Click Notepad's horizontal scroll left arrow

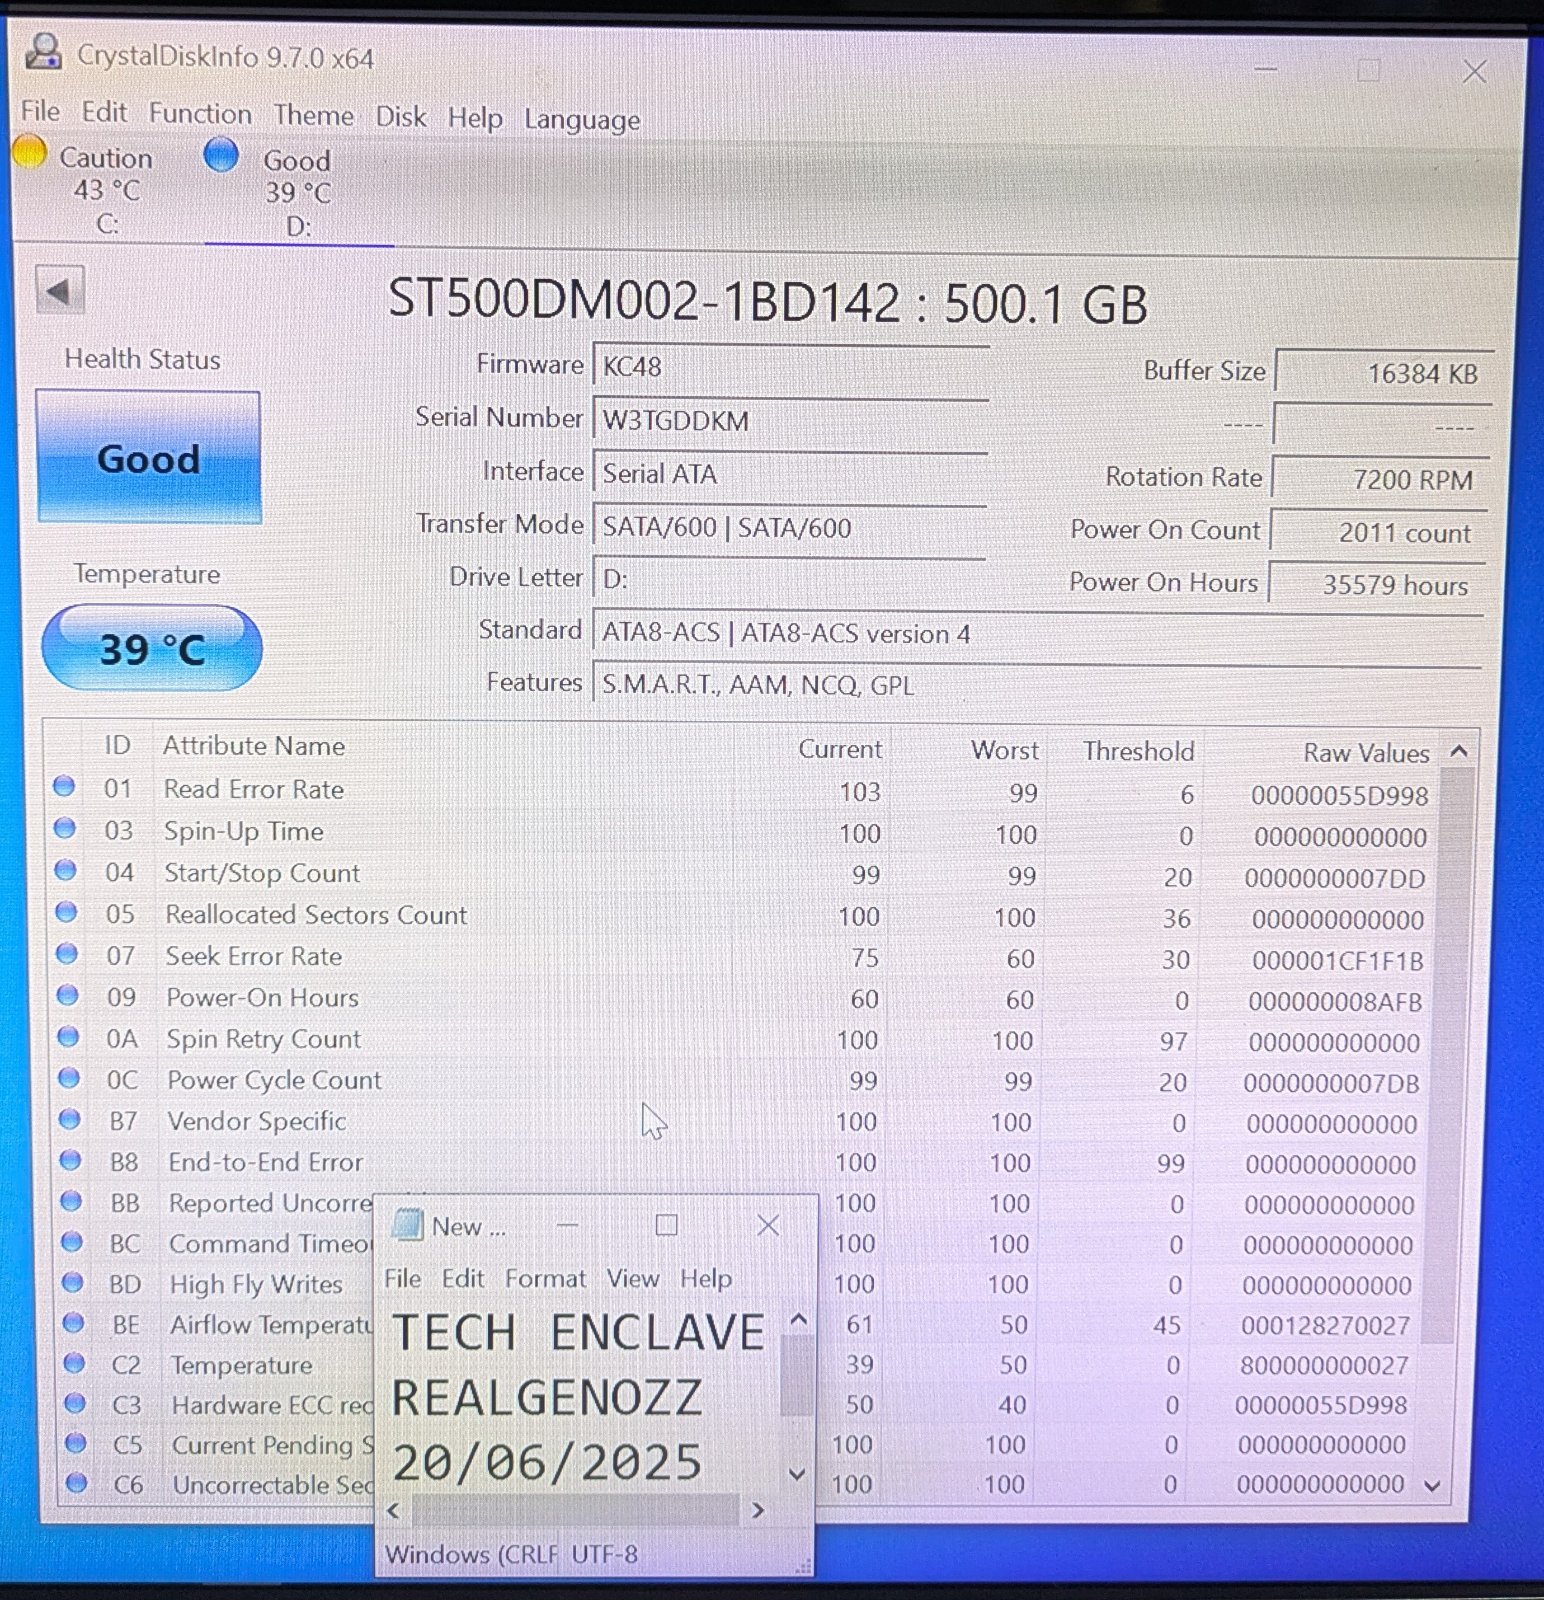click(x=393, y=1510)
